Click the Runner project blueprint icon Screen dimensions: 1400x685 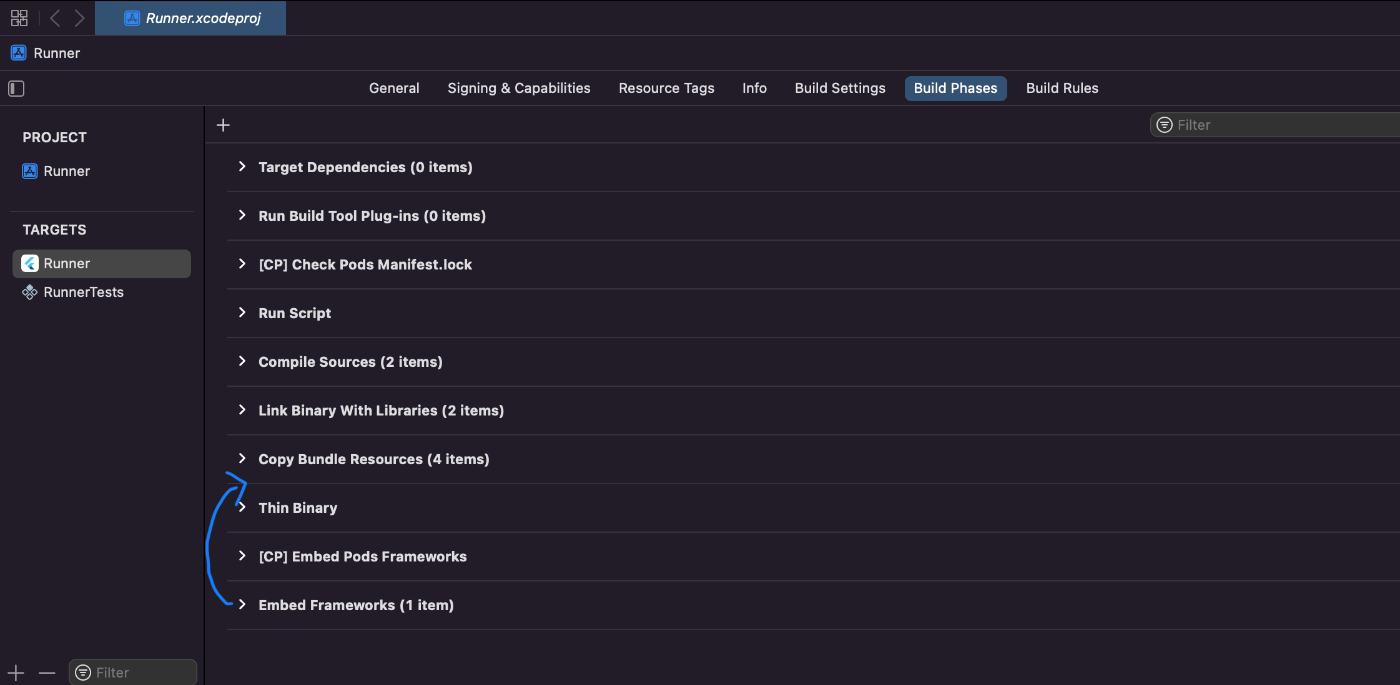(30, 171)
